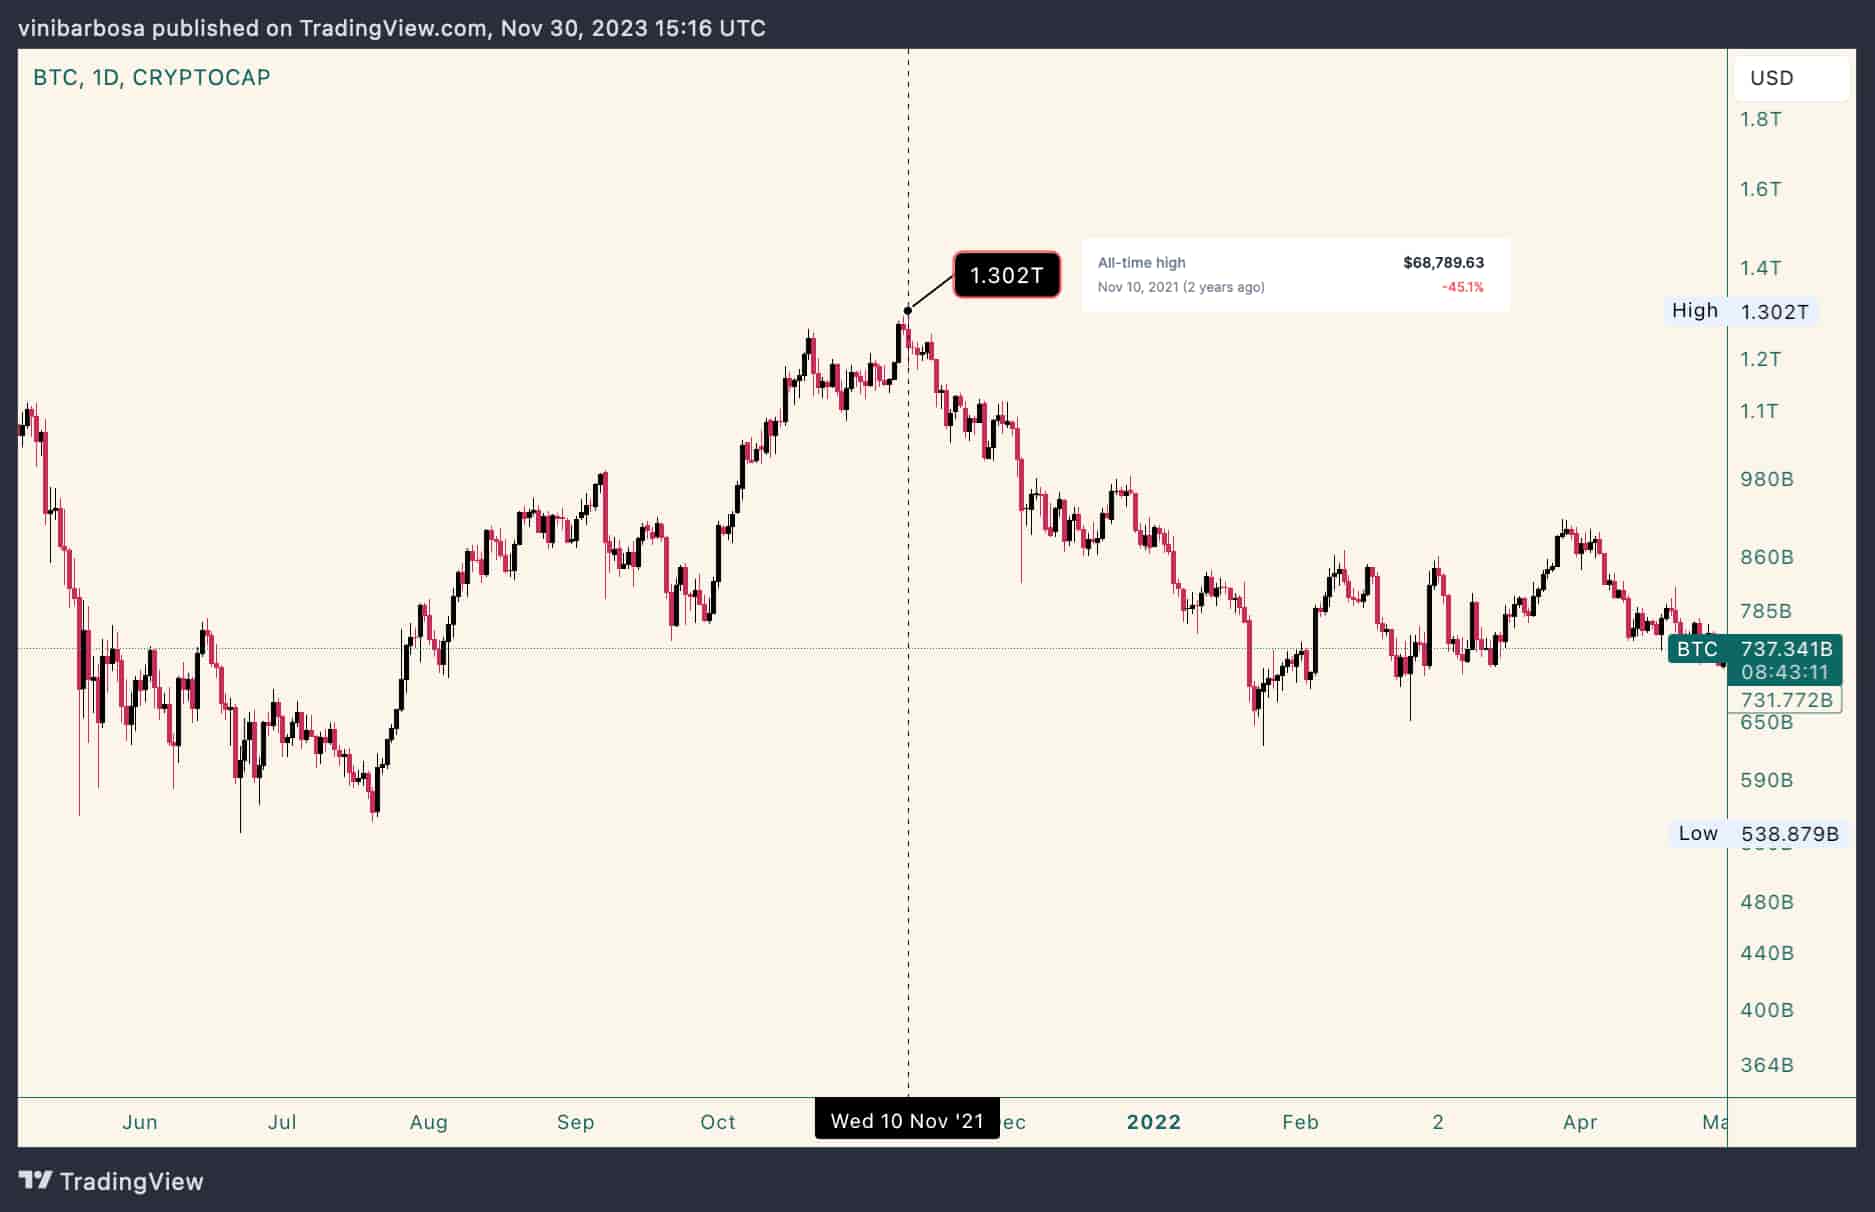Open the 1.302T all-time high callout

tap(1005, 274)
